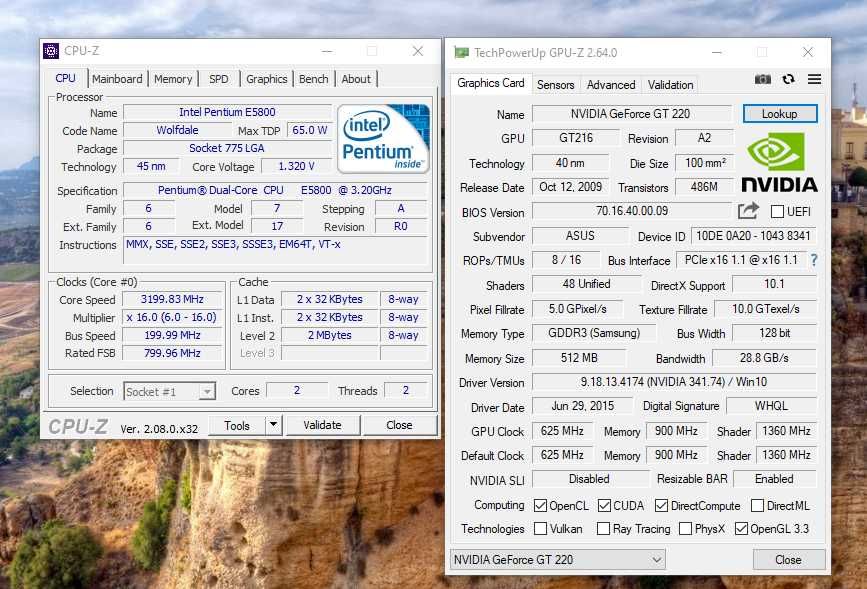Click the Core Speed value 3199.83 MHz
Screen dimensions: 867x589
pos(172,299)
